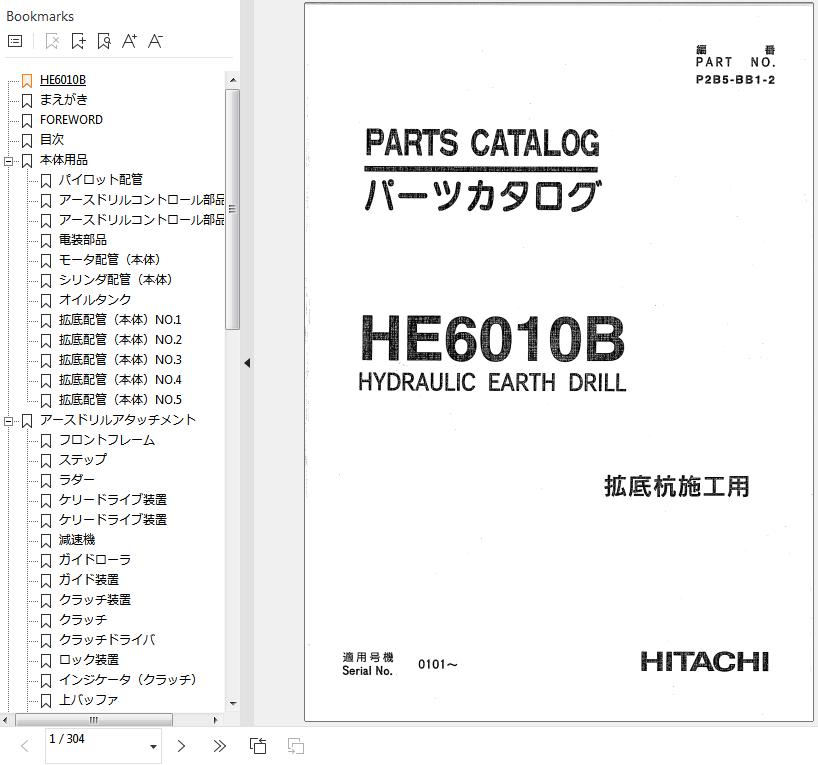Open the ロック装置 bookmark
This screenshot has height=765, width=818.
89,660
